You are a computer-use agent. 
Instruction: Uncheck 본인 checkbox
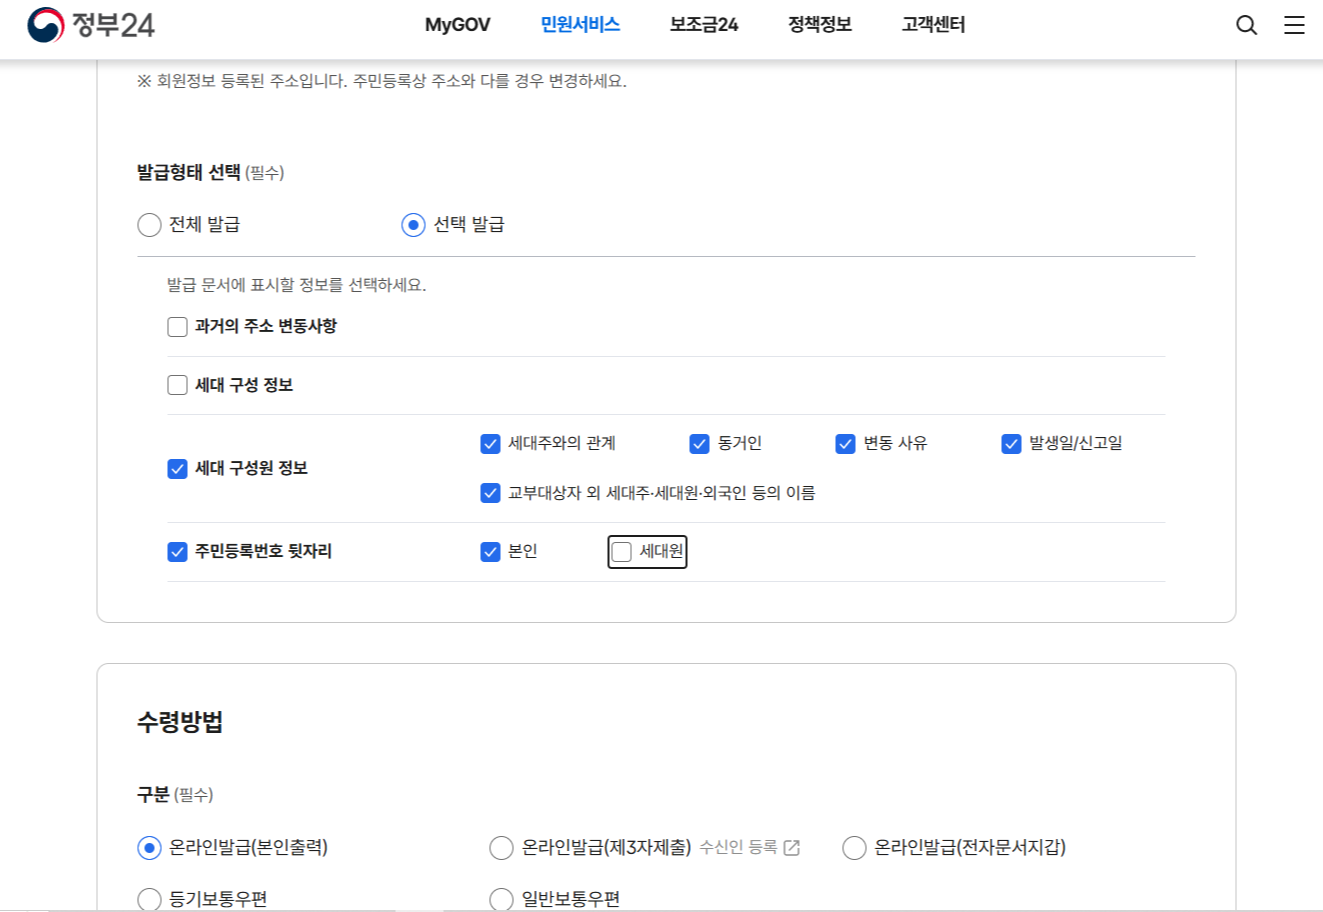tap(490, 552)
